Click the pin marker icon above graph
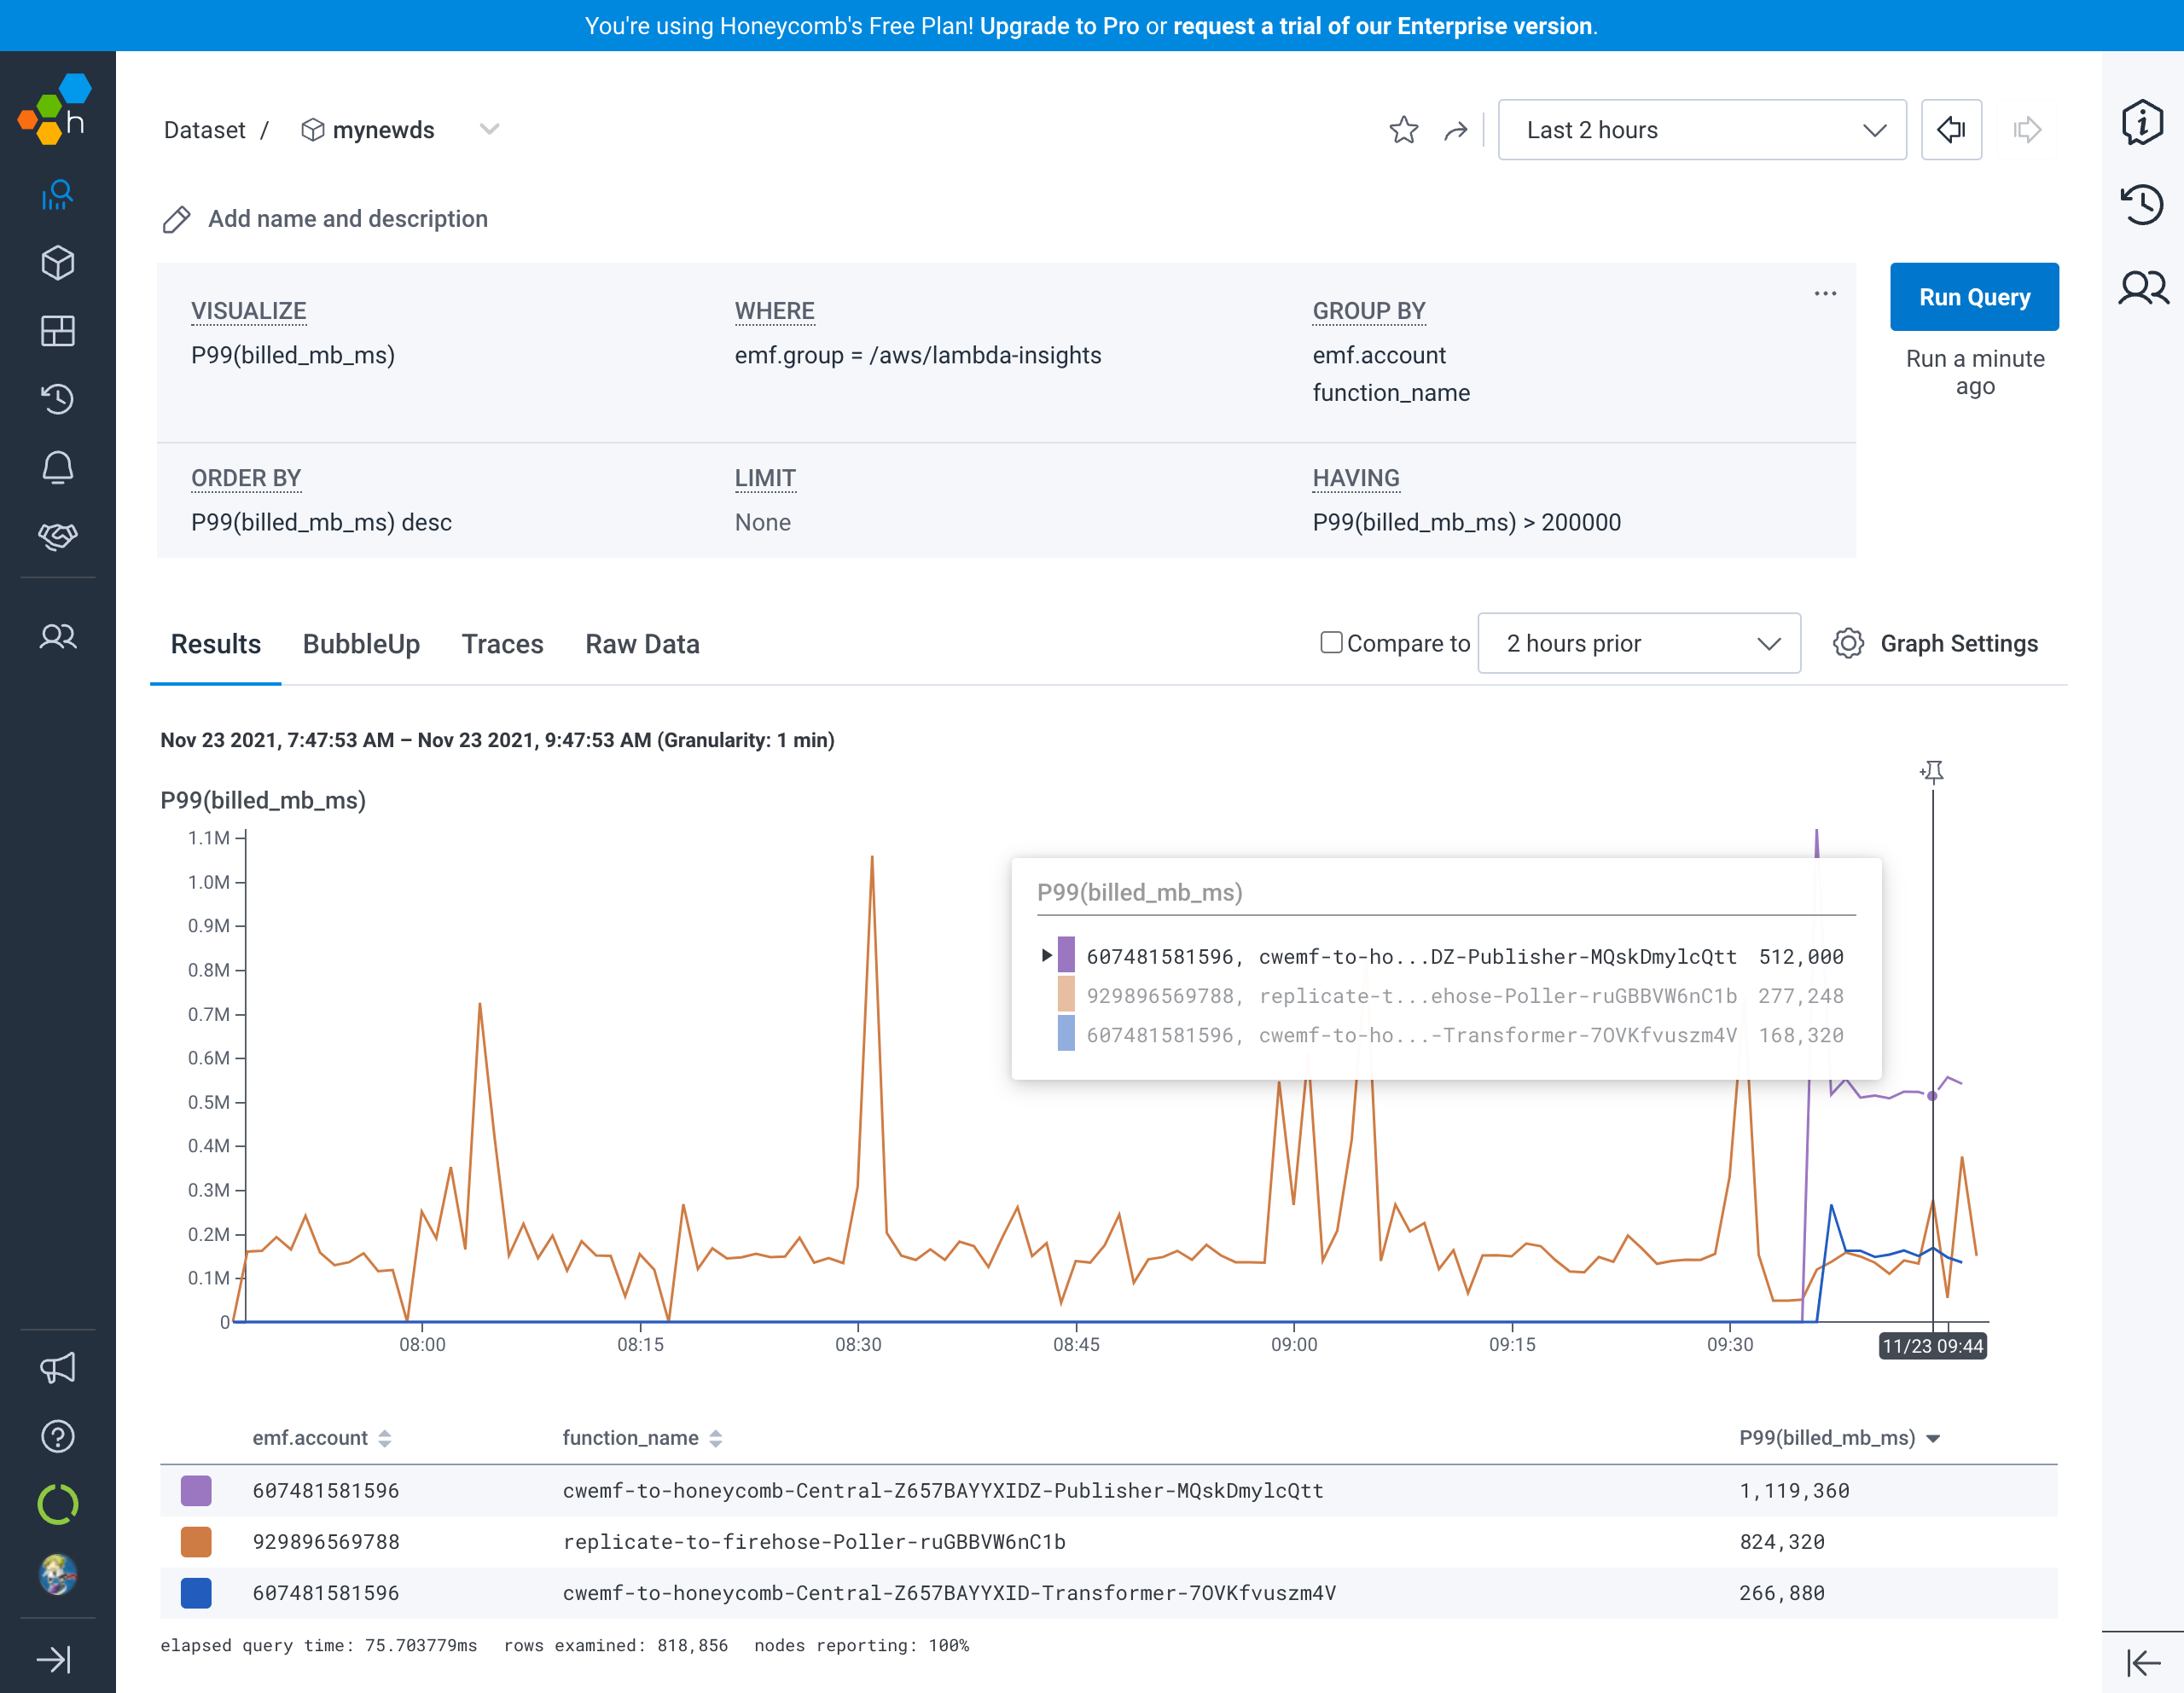The height and width of the screenshot is (1693, 2184). [x=1932, y=771]
